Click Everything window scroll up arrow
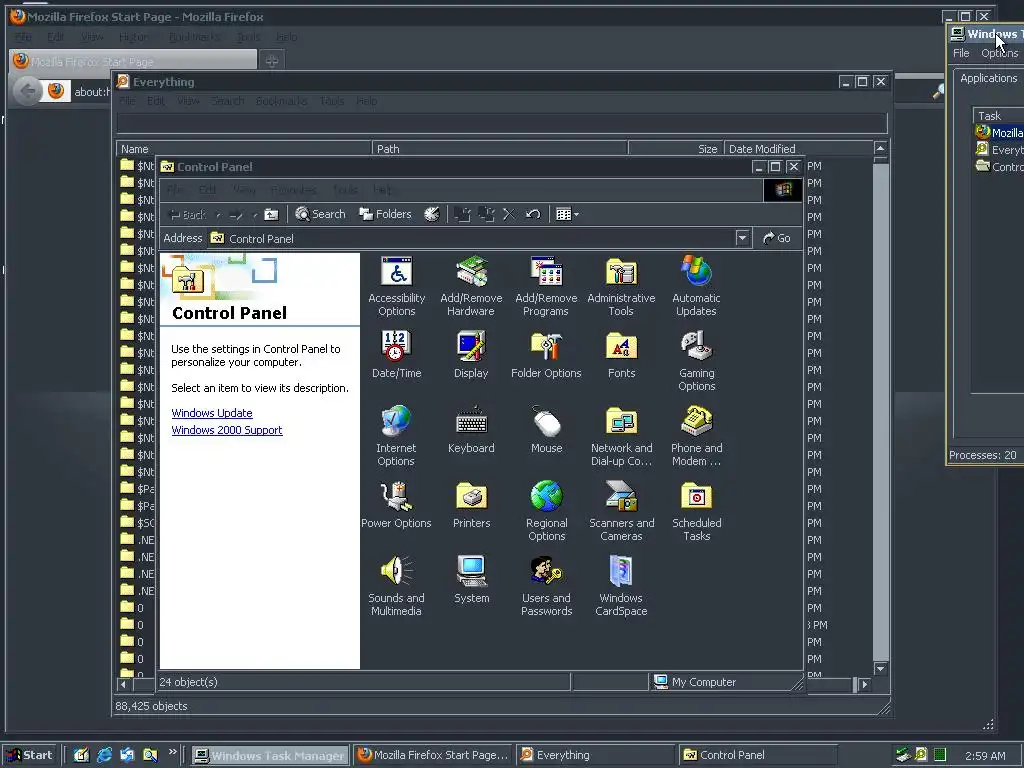Screen dimensions: 1024x768 (880, 148)
